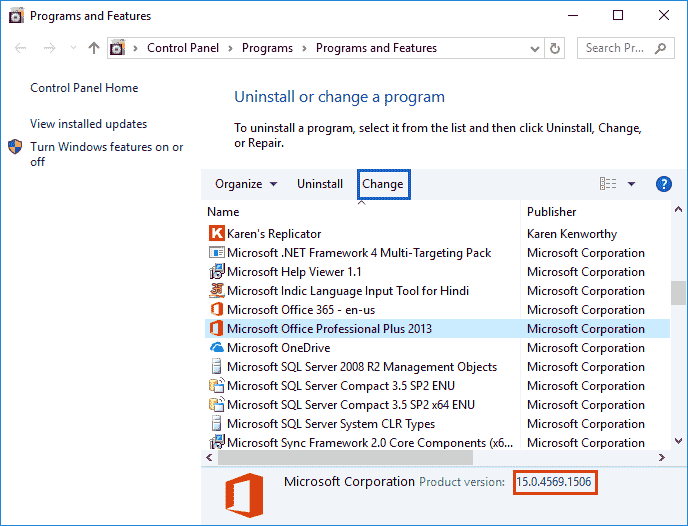Click the horizontal scrollbar right arrow
This screenshot has height=526, width=688.
tap(662, 458)
